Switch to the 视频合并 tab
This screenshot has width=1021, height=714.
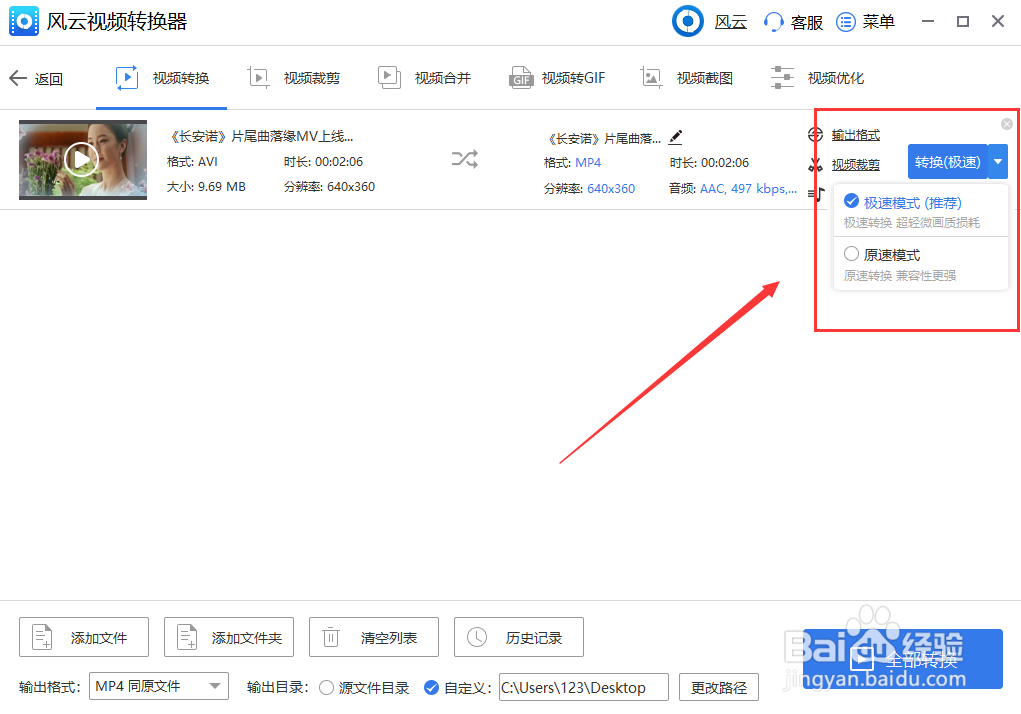[424, 76]
